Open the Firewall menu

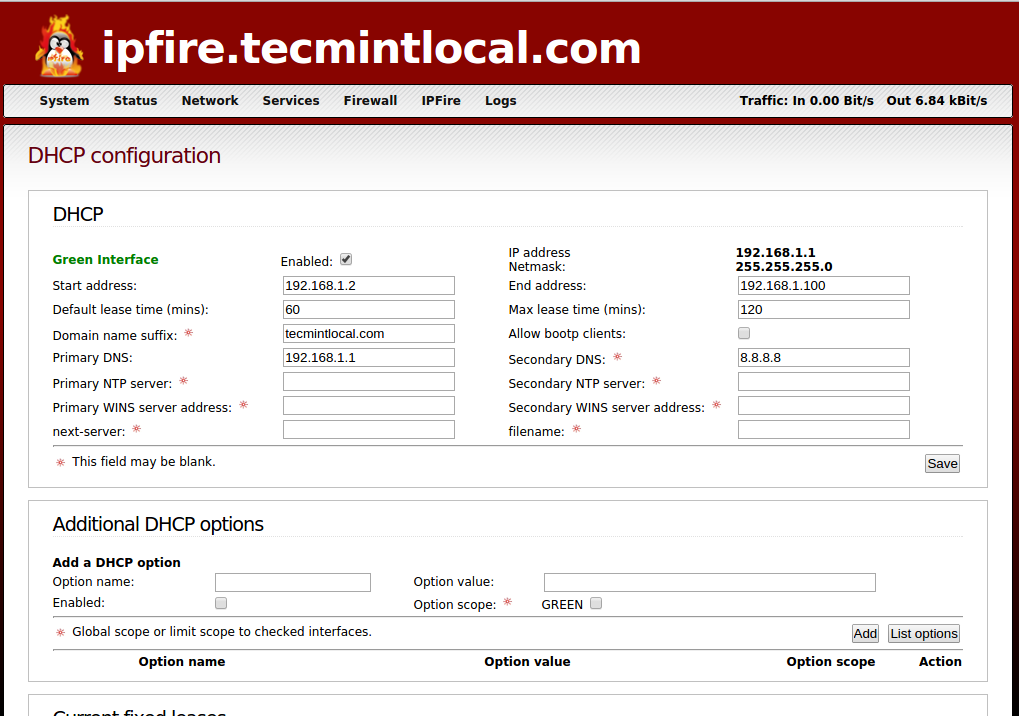pyautogui.click(x=370, y=101)
